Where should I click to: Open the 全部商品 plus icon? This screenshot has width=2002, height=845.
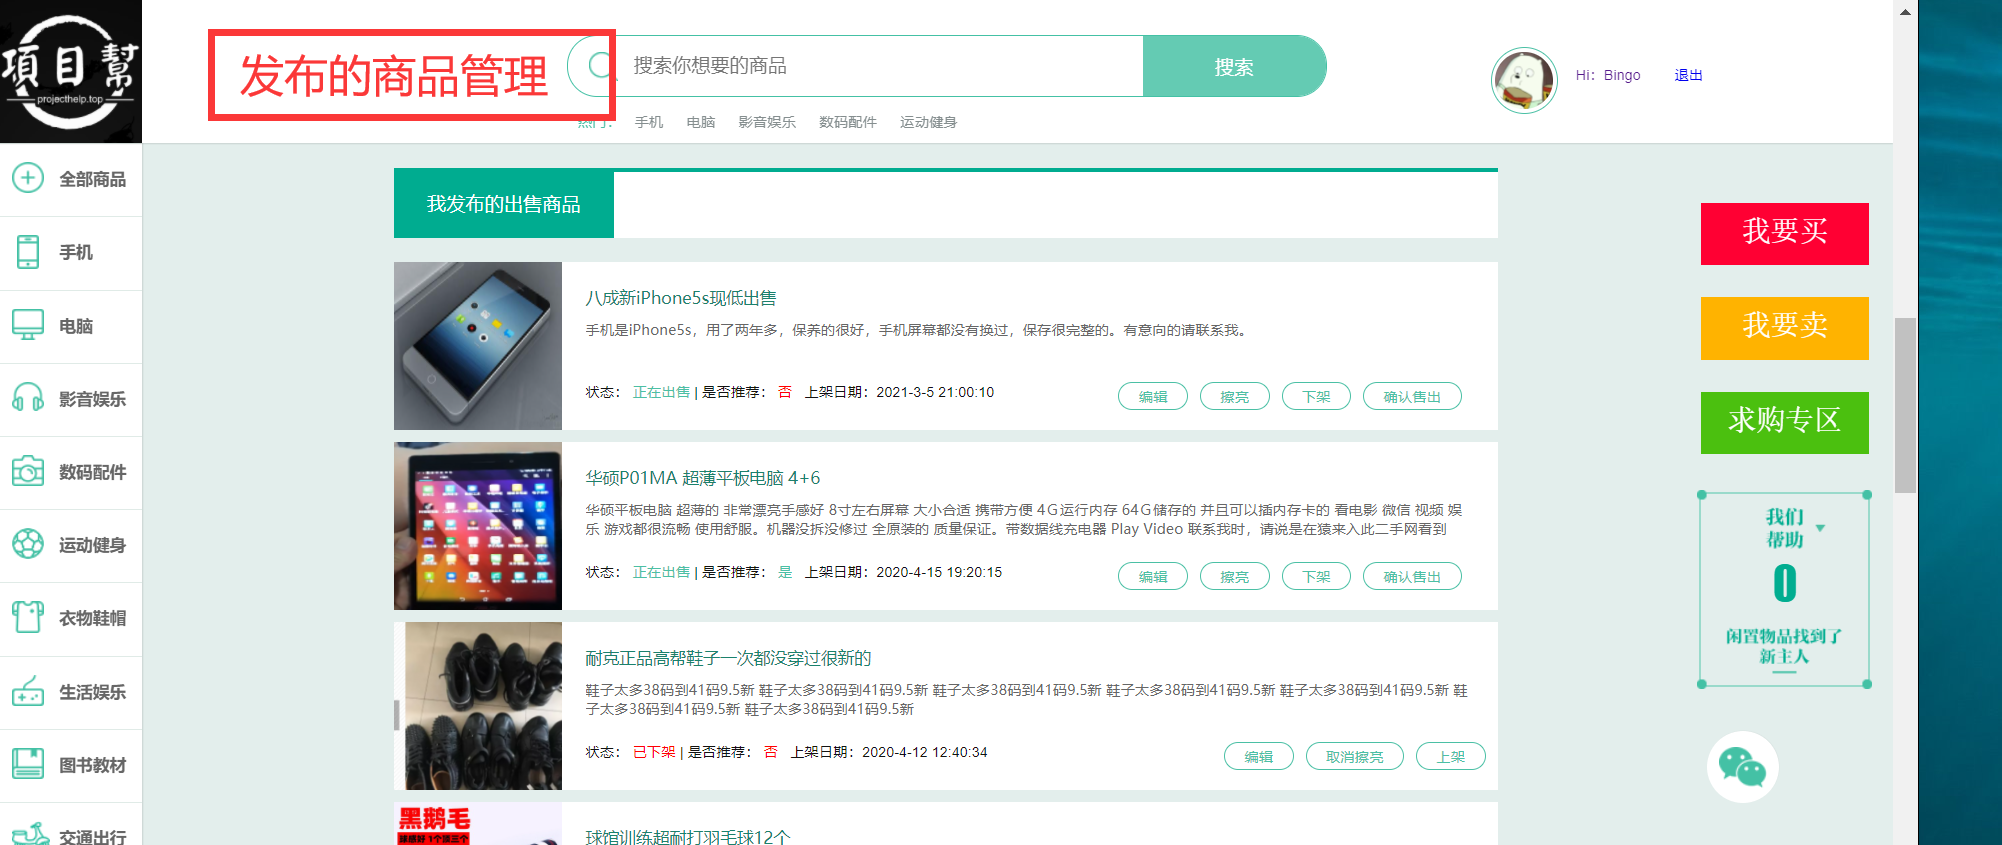pyautogui.click(x=28, y=178)
